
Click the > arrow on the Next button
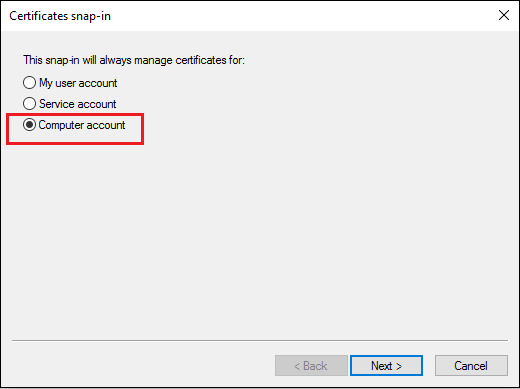(399, 366)
